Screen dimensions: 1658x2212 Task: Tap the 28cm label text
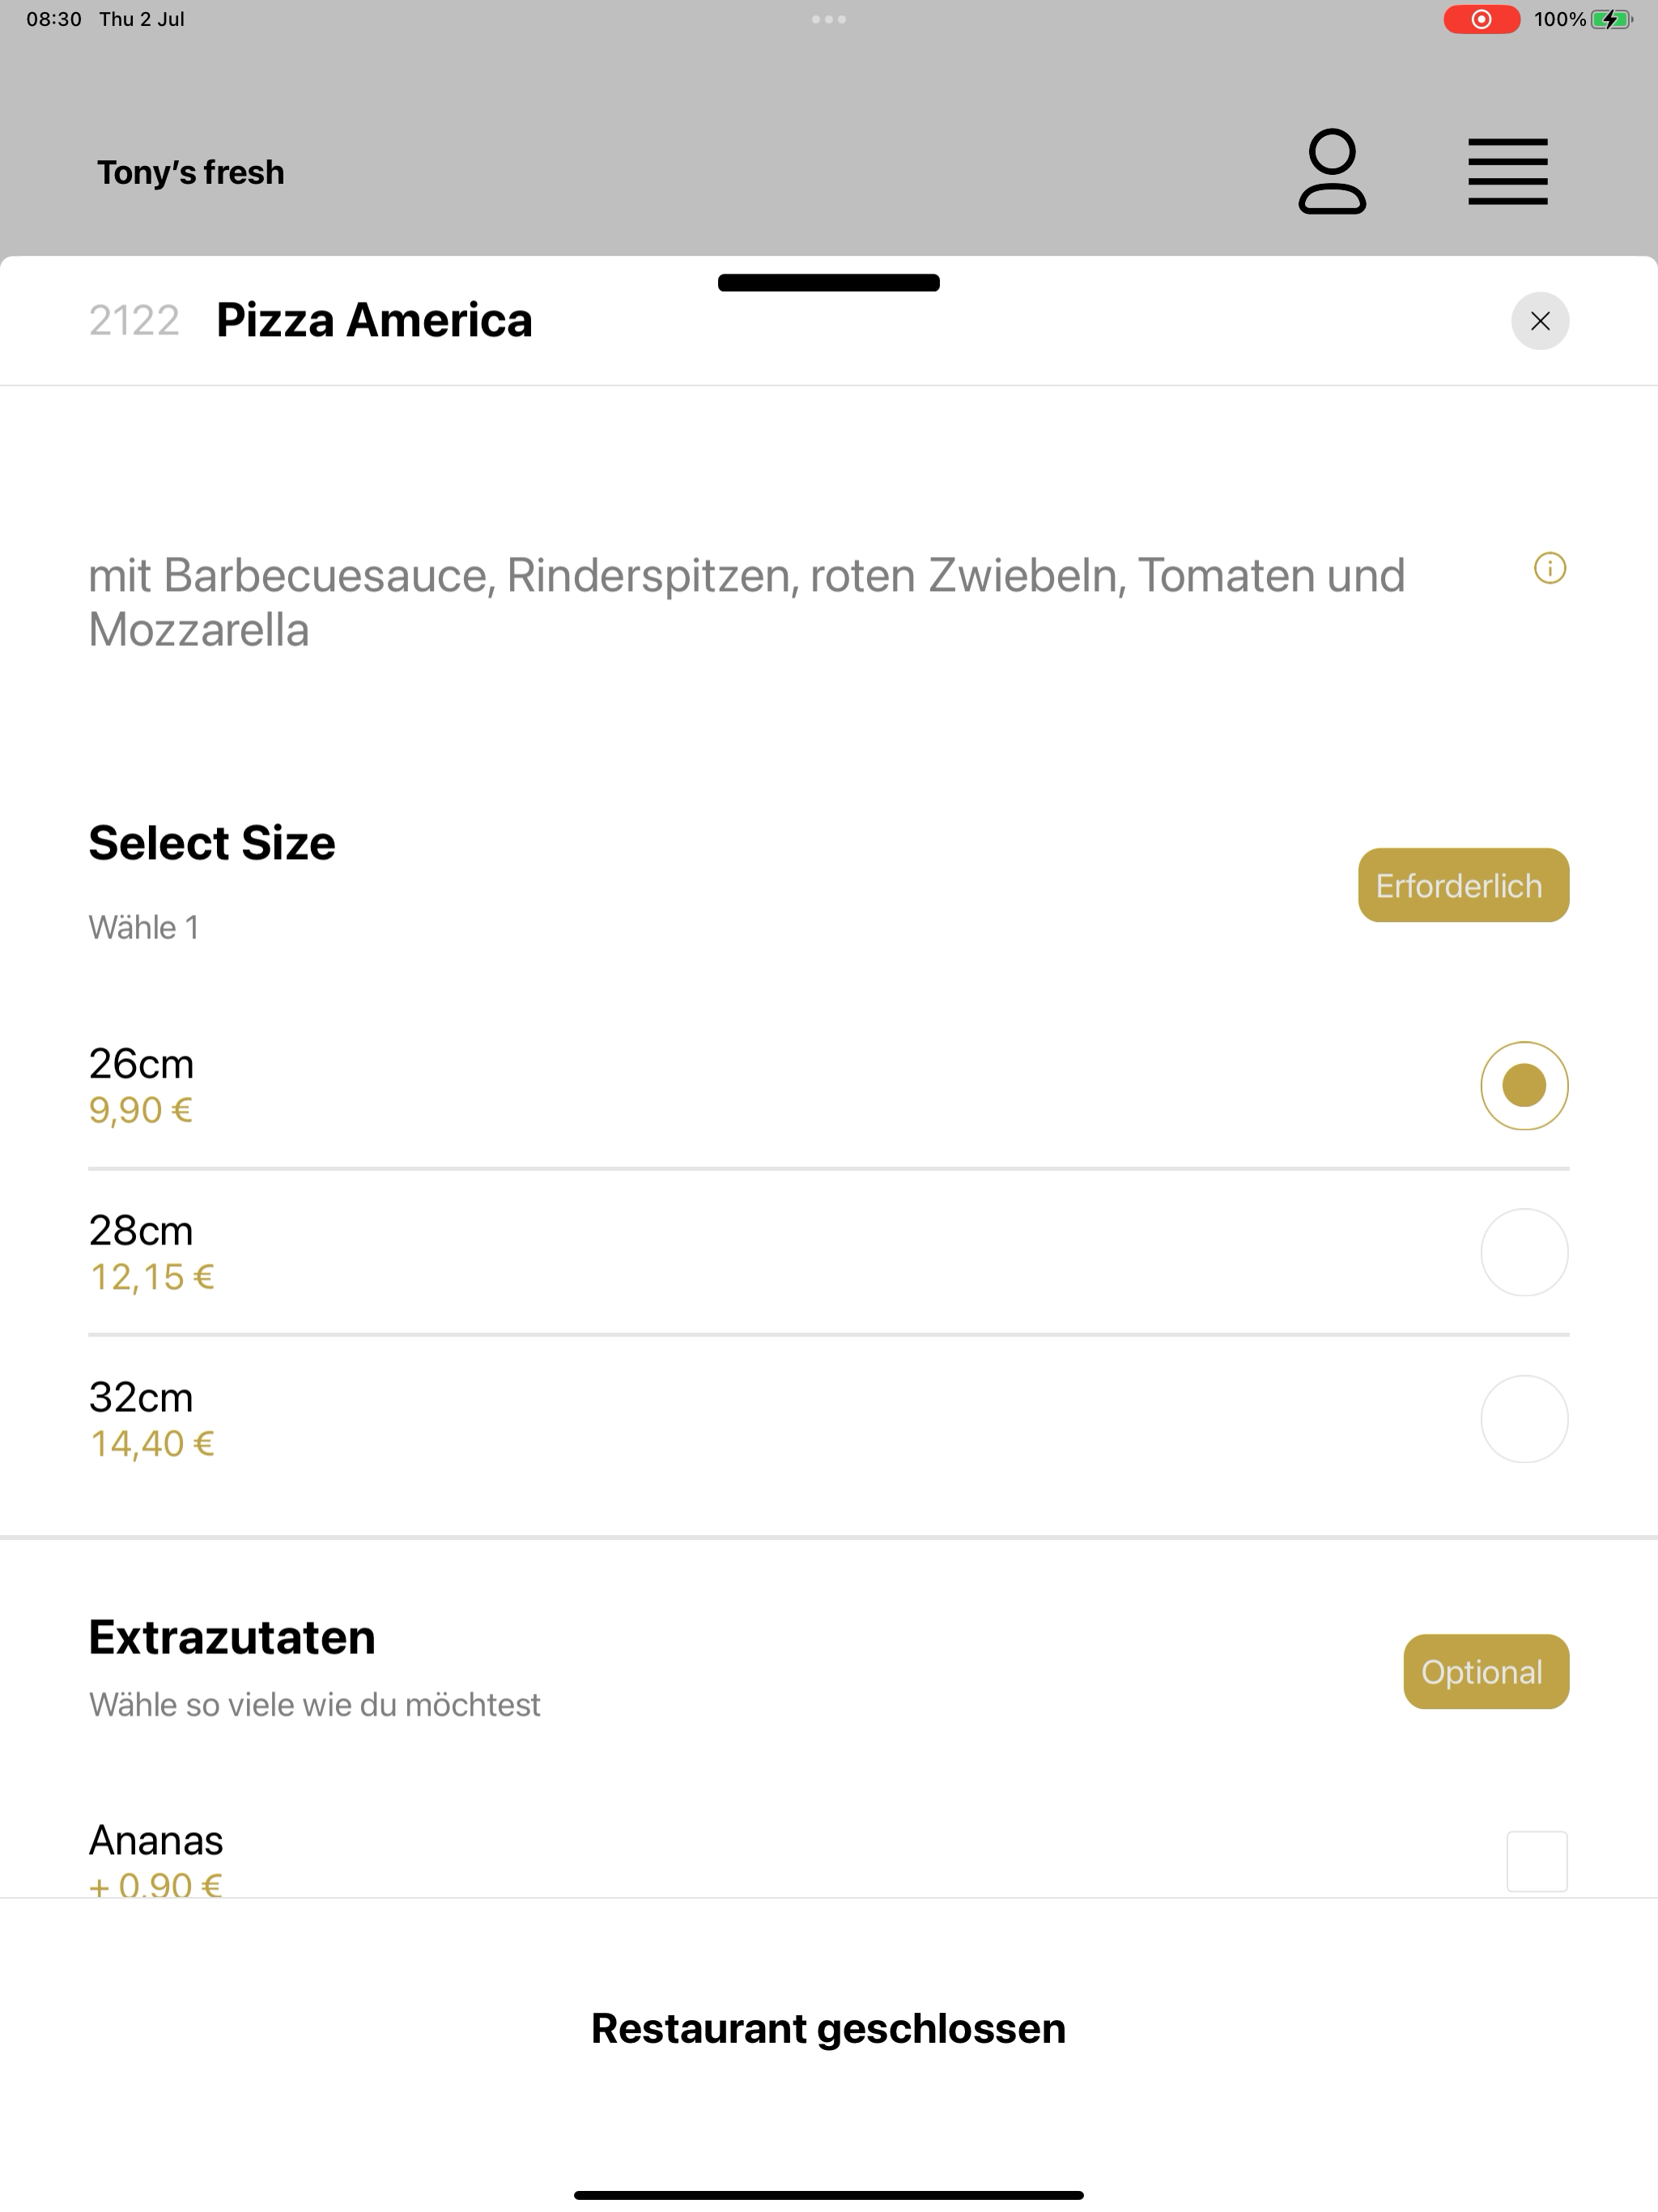click(141, 1231)
